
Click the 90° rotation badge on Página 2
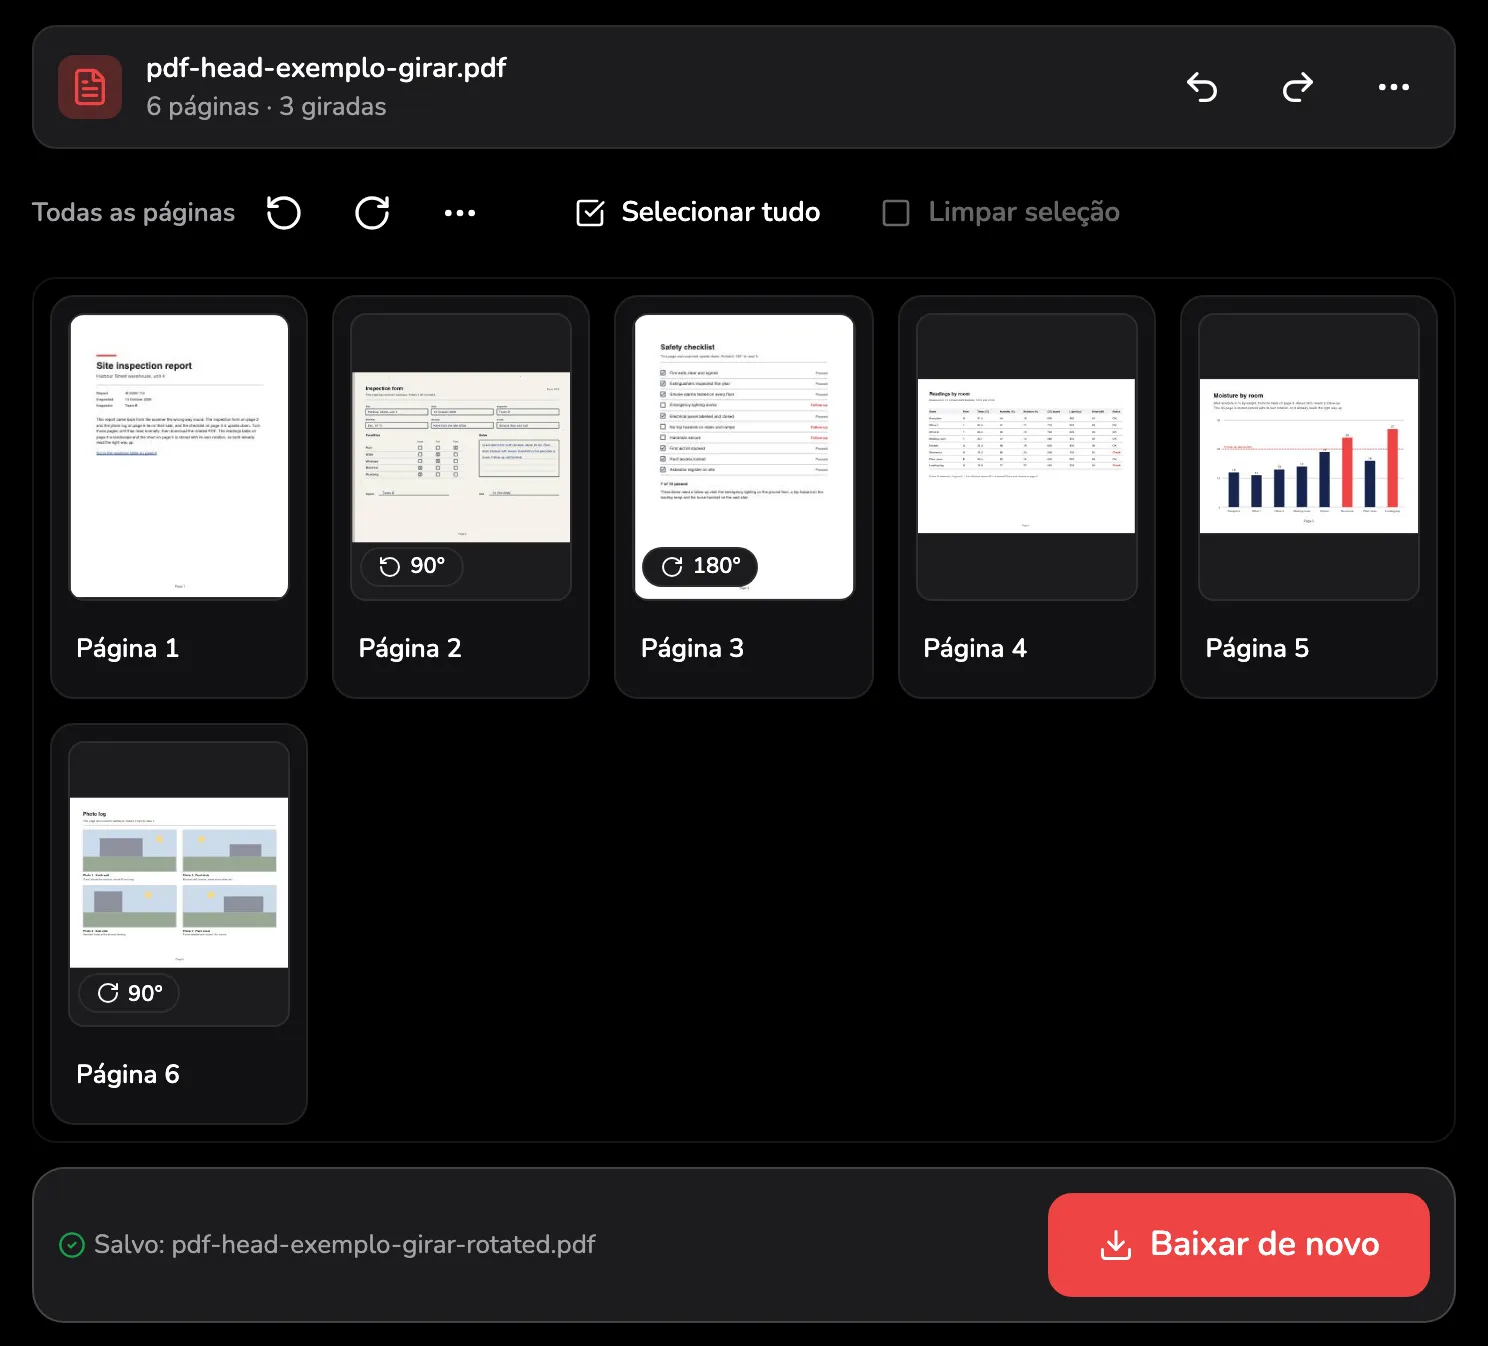(x=412, y=566)
